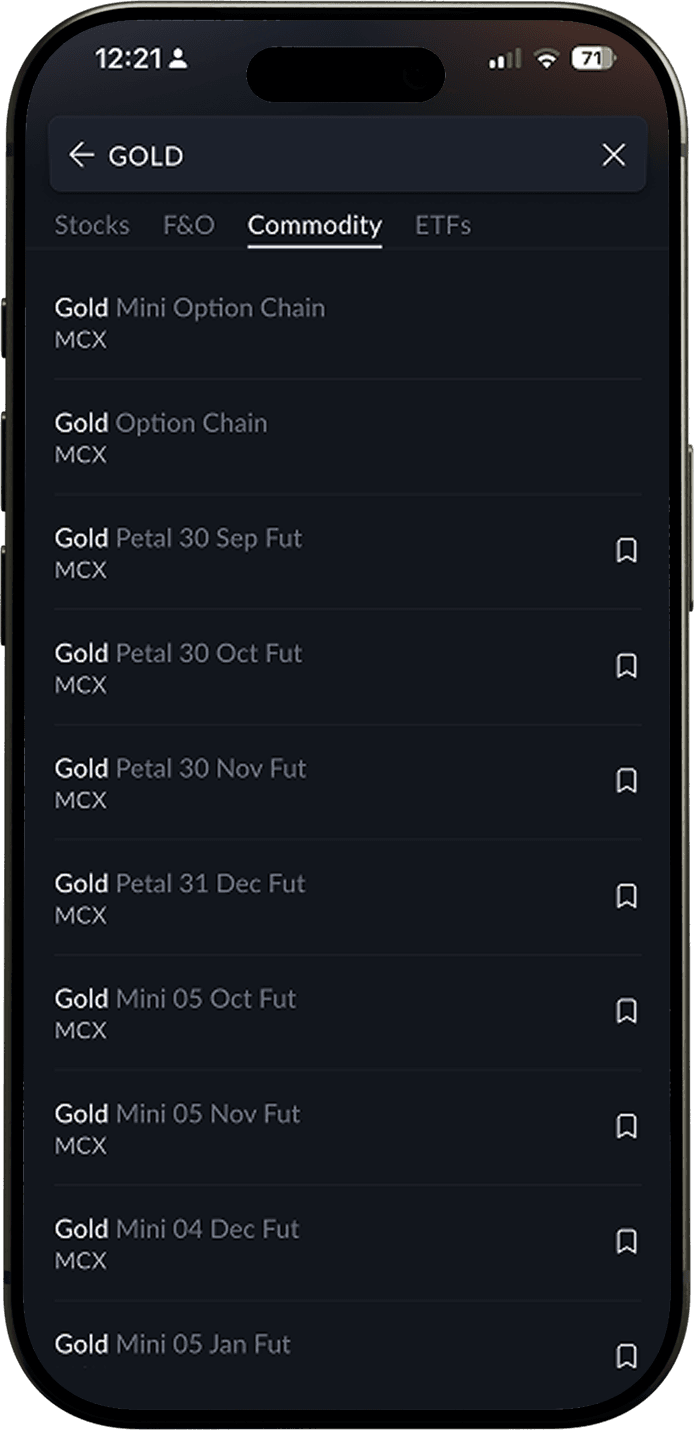This screenshot has height=1430, width=696.
Task: Bookmark Gold Petal 30 Sep Fut
Action: point(626,551)
